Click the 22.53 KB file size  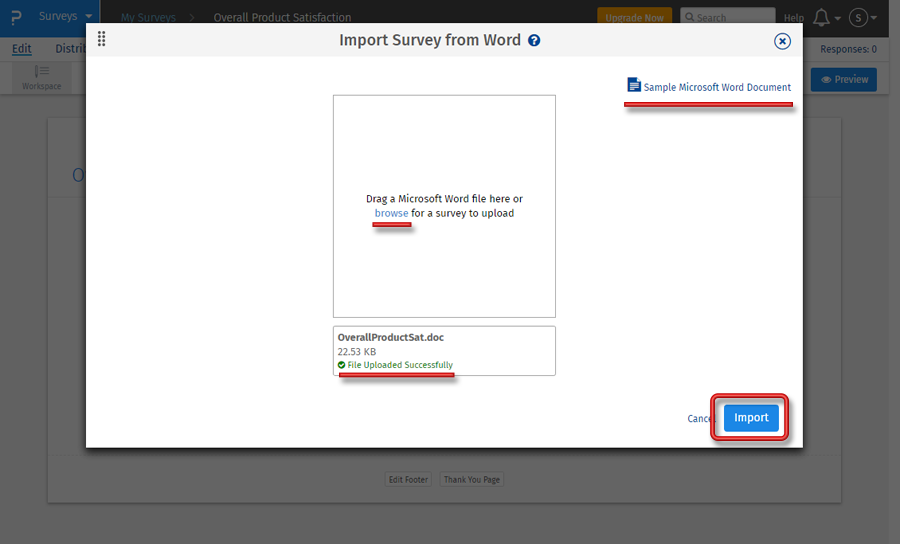[356, 351]
